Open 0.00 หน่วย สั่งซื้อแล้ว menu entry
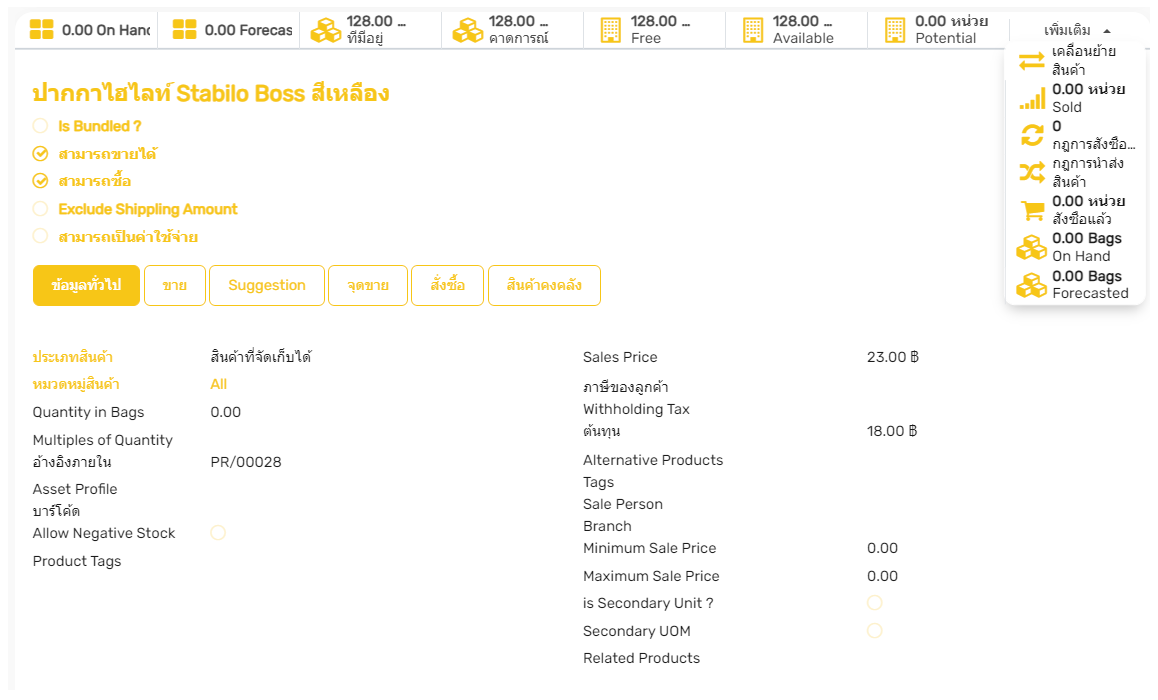 point(1076,210)
